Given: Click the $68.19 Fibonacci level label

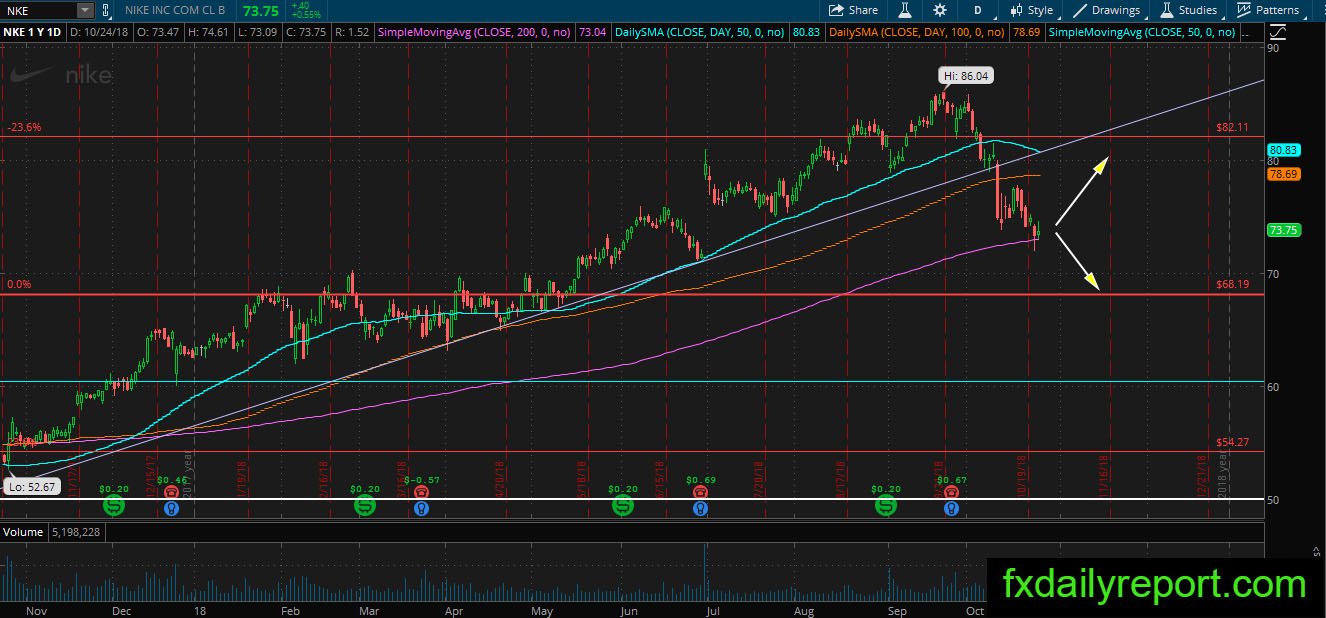Looking at the screenshot, I should pyautogui.click(x=1233, y=285).
